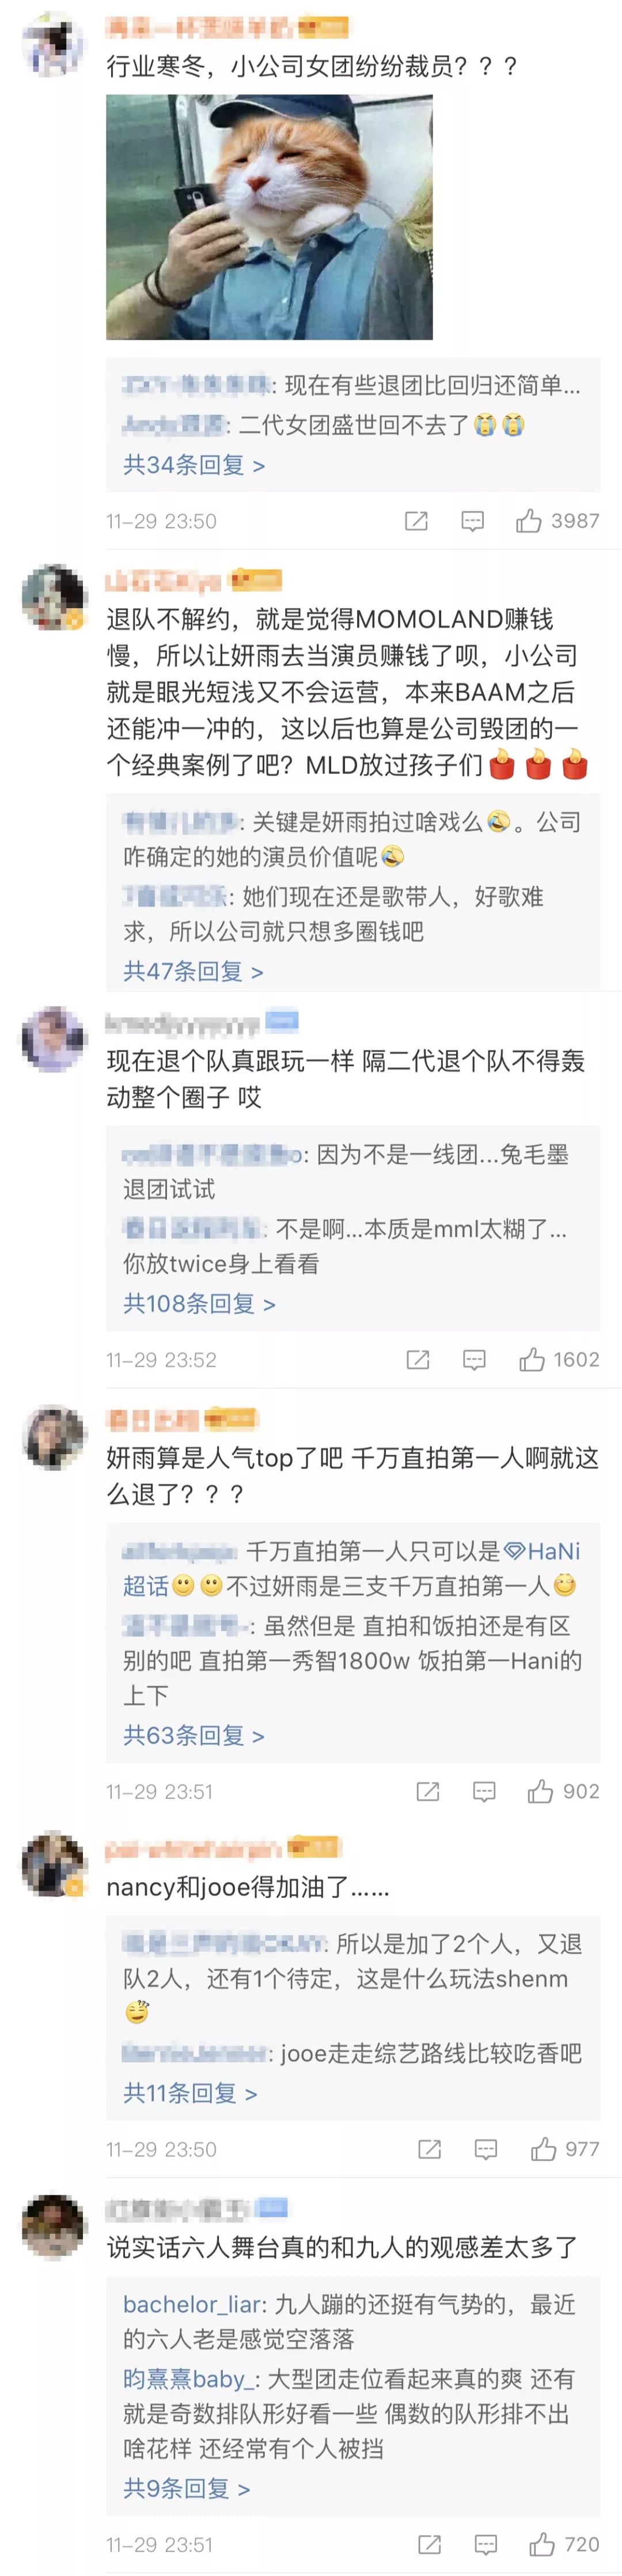Open avatar of first commenter
Screen dimensions: 622x2576
[53, 45]
